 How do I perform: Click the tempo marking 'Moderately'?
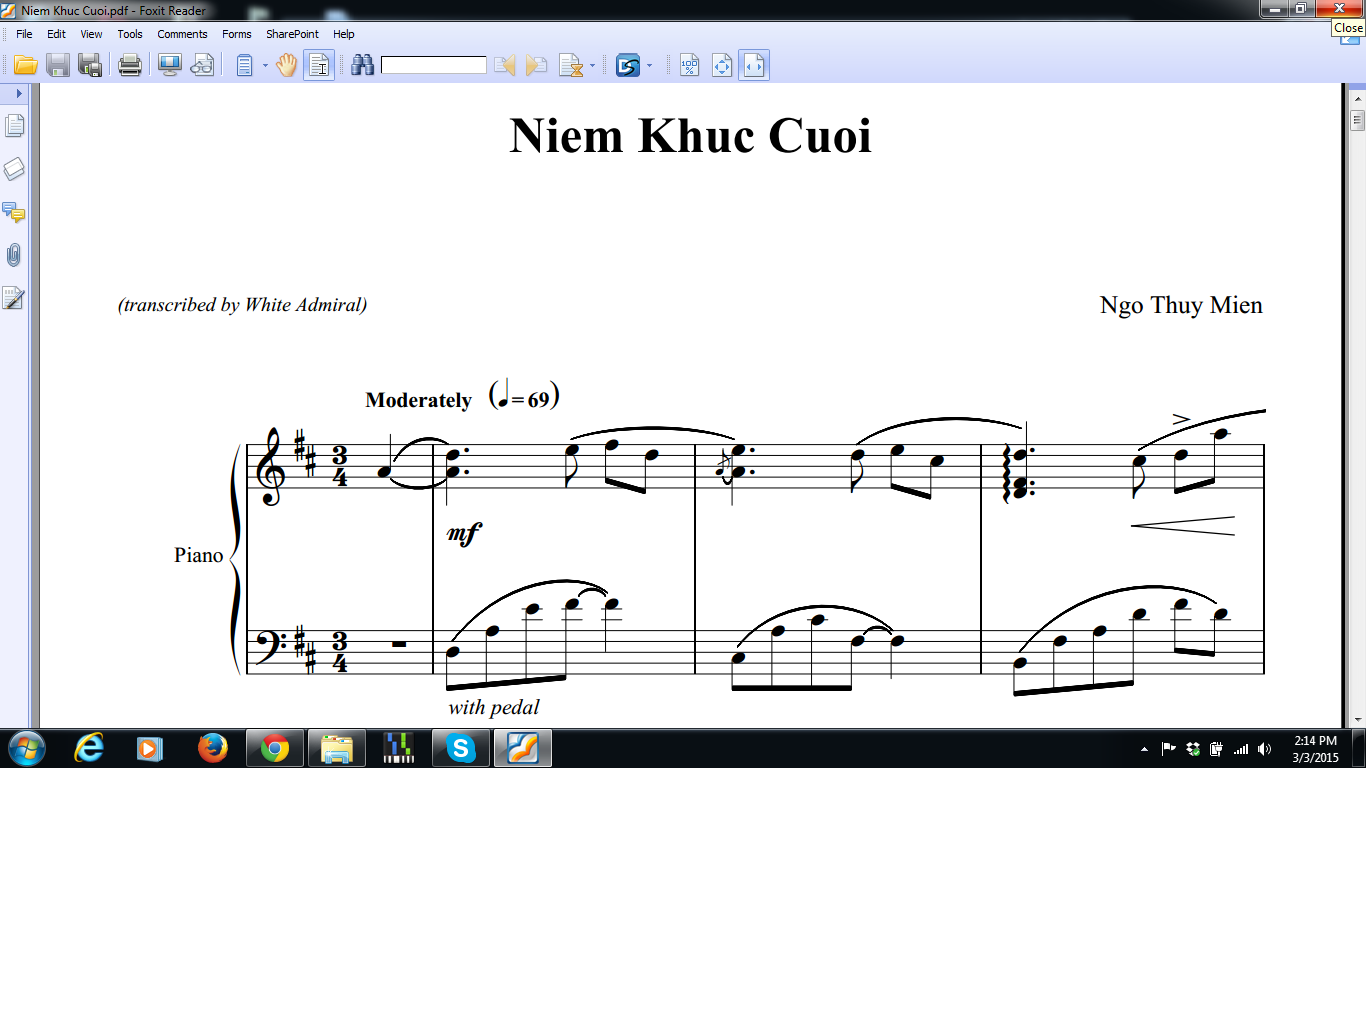pyautogui.click(x=418, y=400)
